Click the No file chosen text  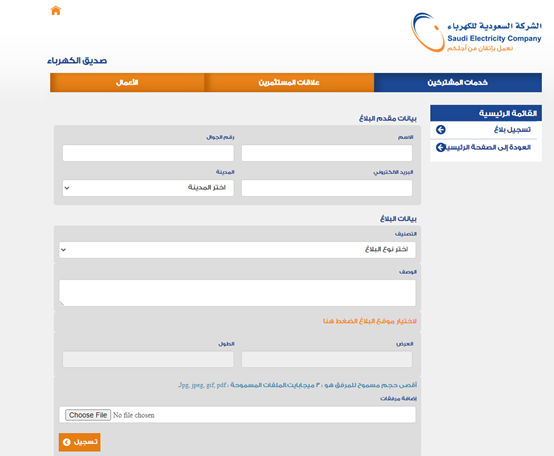134,415
